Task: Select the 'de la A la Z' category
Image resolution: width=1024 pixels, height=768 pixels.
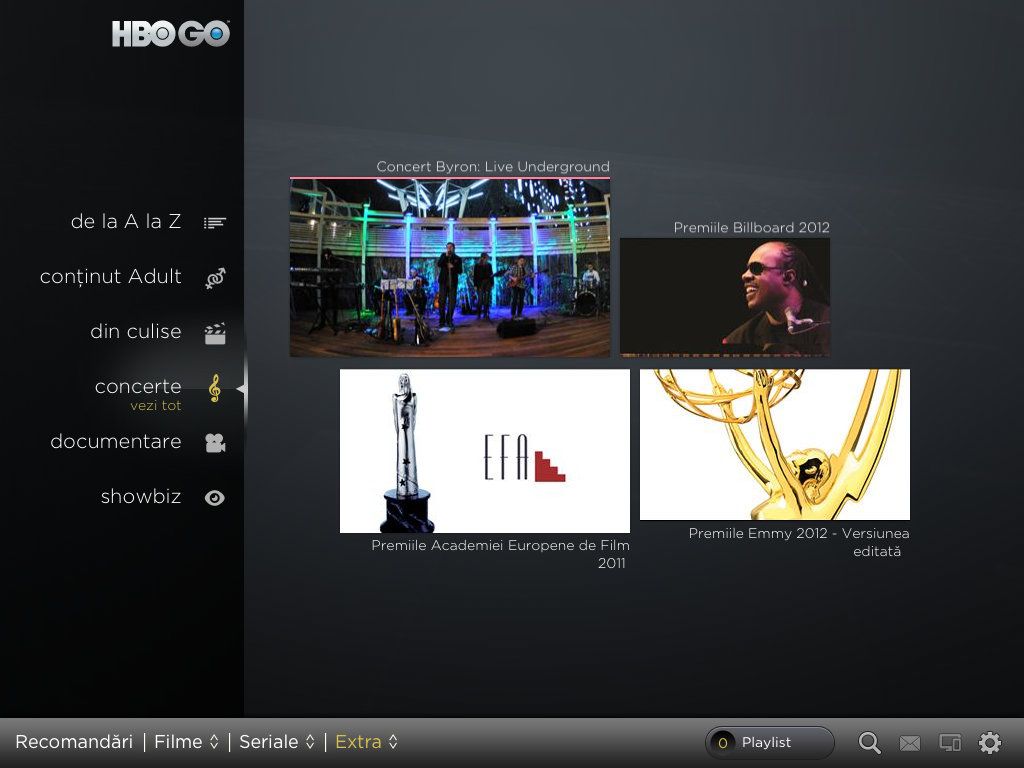Action: 125,221
